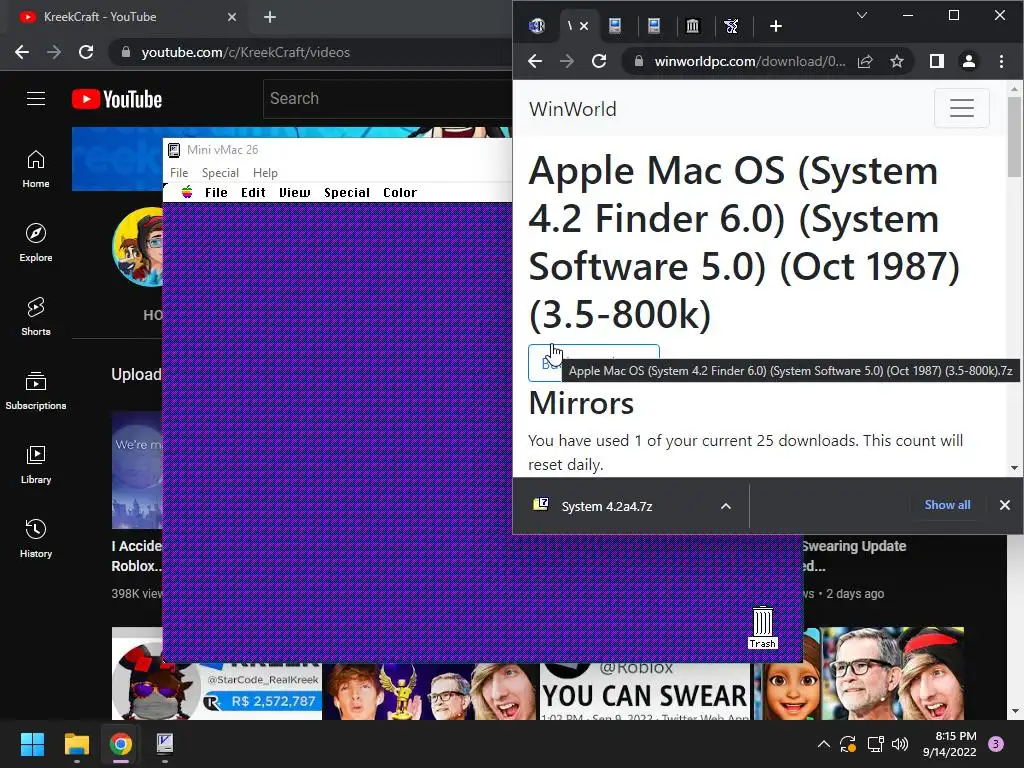Open Shorts in YouTube sidebar

point(36,317)
